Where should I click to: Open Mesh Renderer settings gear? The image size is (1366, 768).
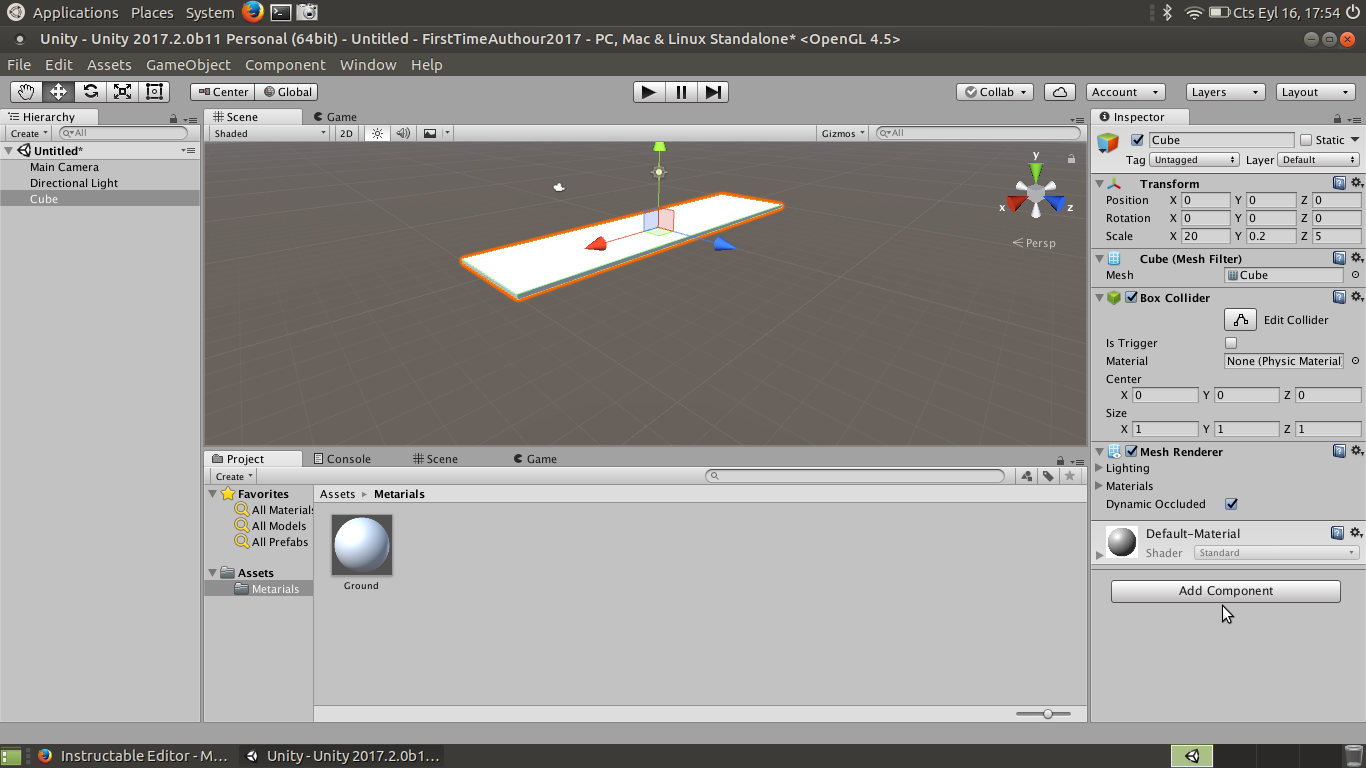[1357, 451]
